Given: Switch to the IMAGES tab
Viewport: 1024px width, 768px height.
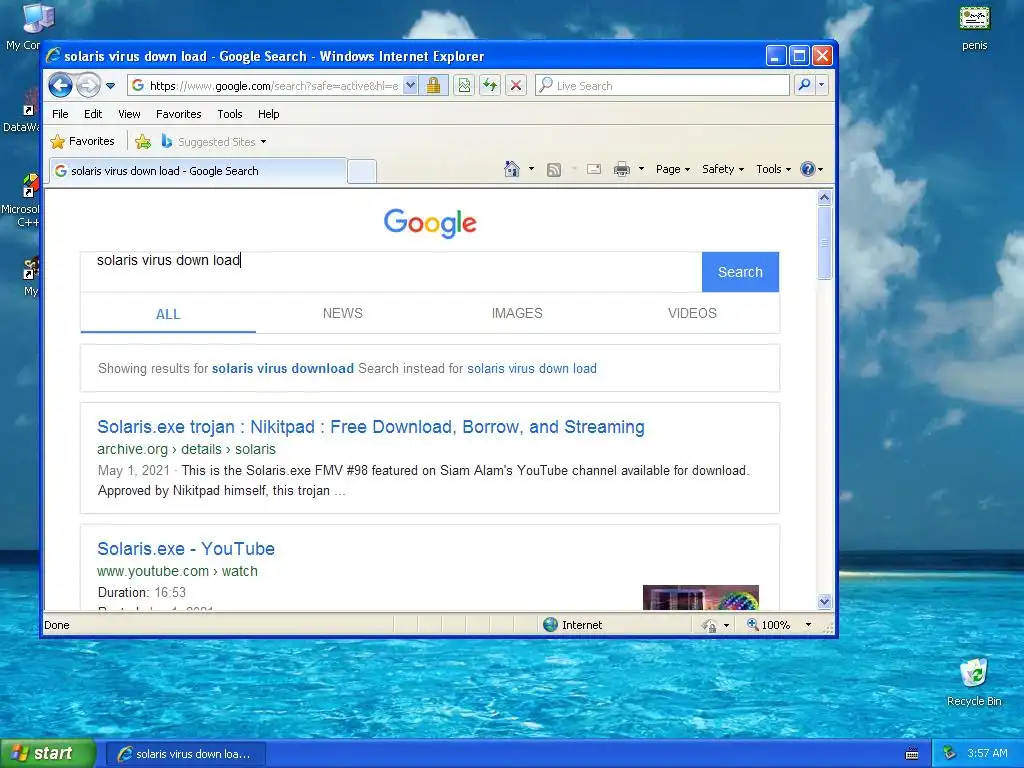Looking at the screenshot, I should click(x=517, y=313).
